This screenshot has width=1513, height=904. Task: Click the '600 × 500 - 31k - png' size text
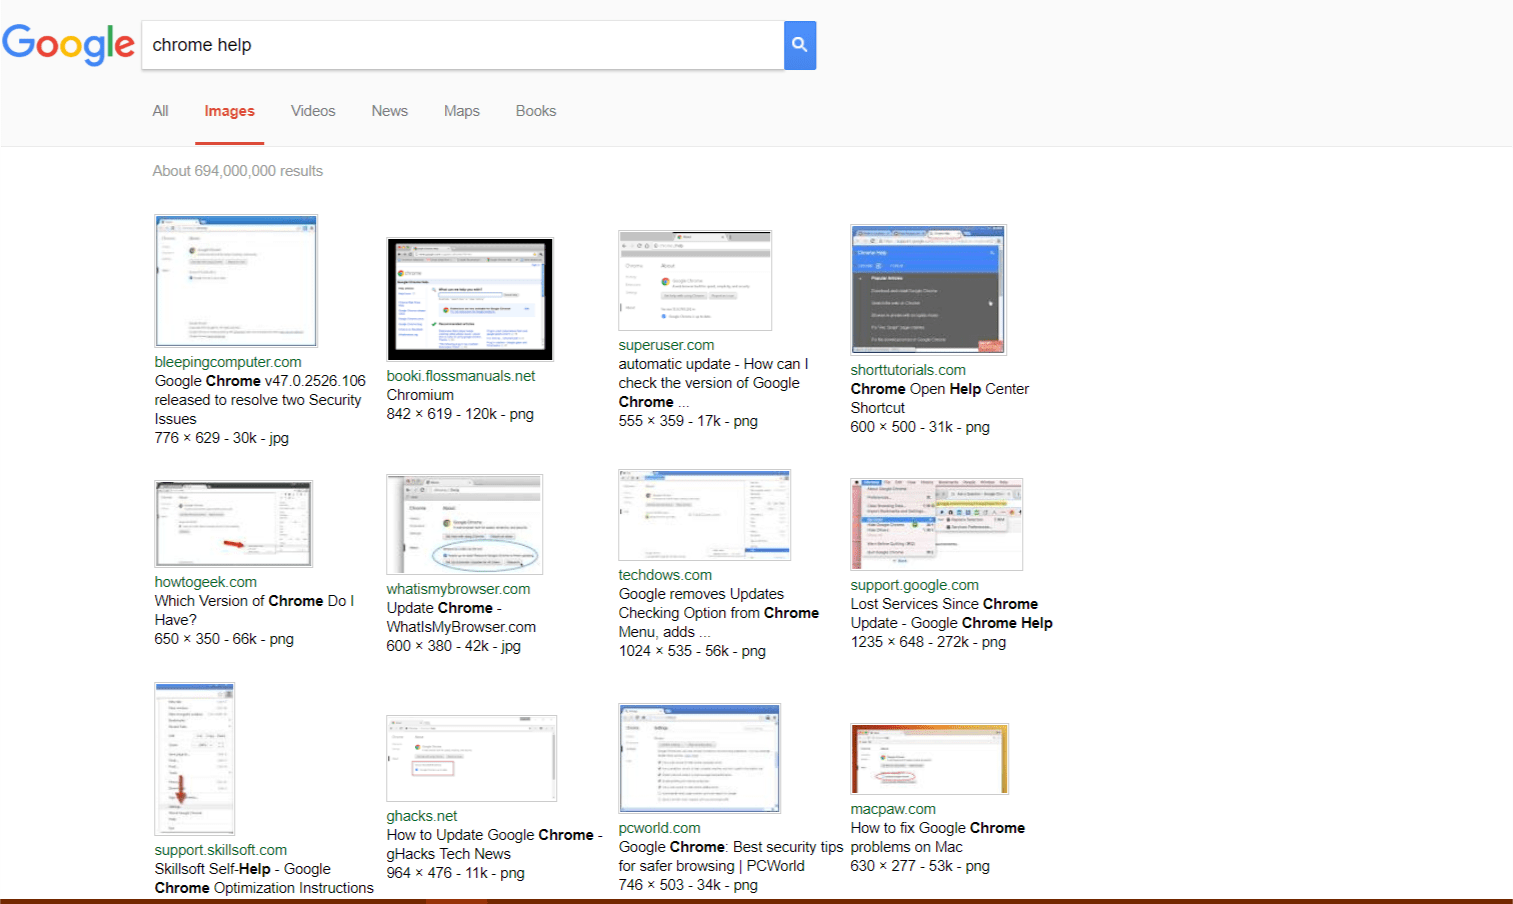point(920,427)
